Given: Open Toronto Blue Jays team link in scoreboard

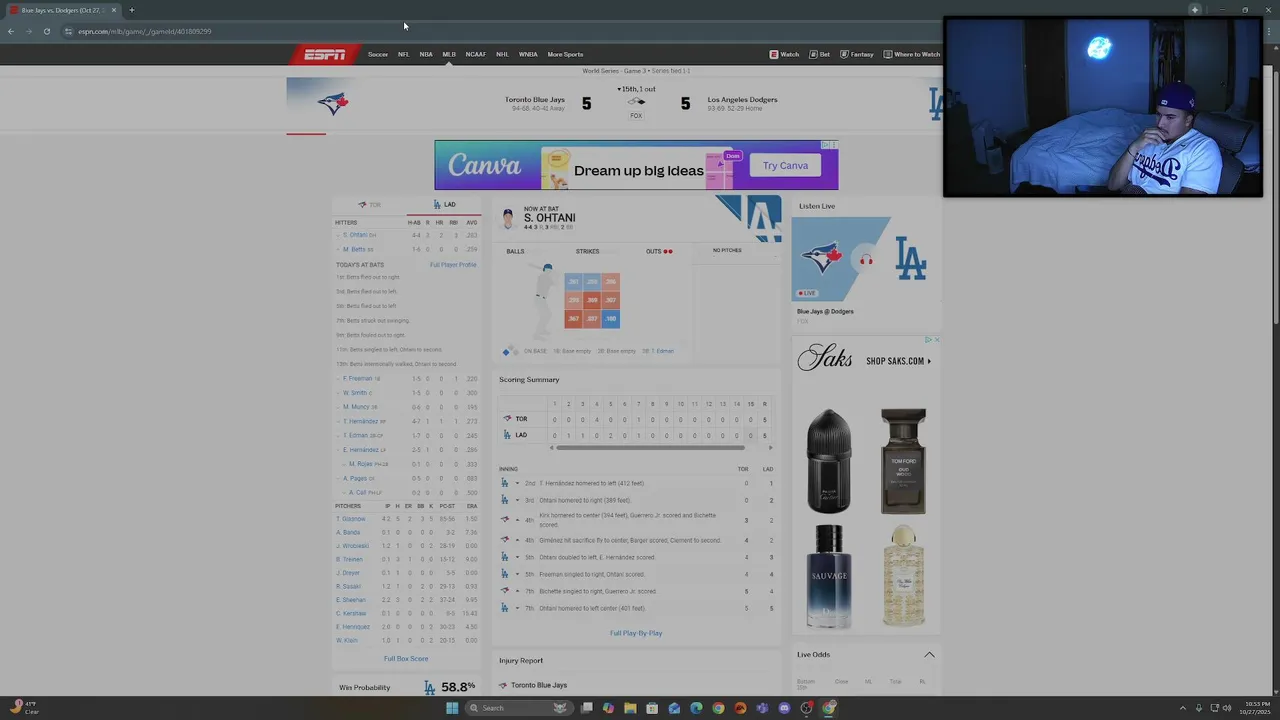Looking at the screenshot, I should (535, 99).
